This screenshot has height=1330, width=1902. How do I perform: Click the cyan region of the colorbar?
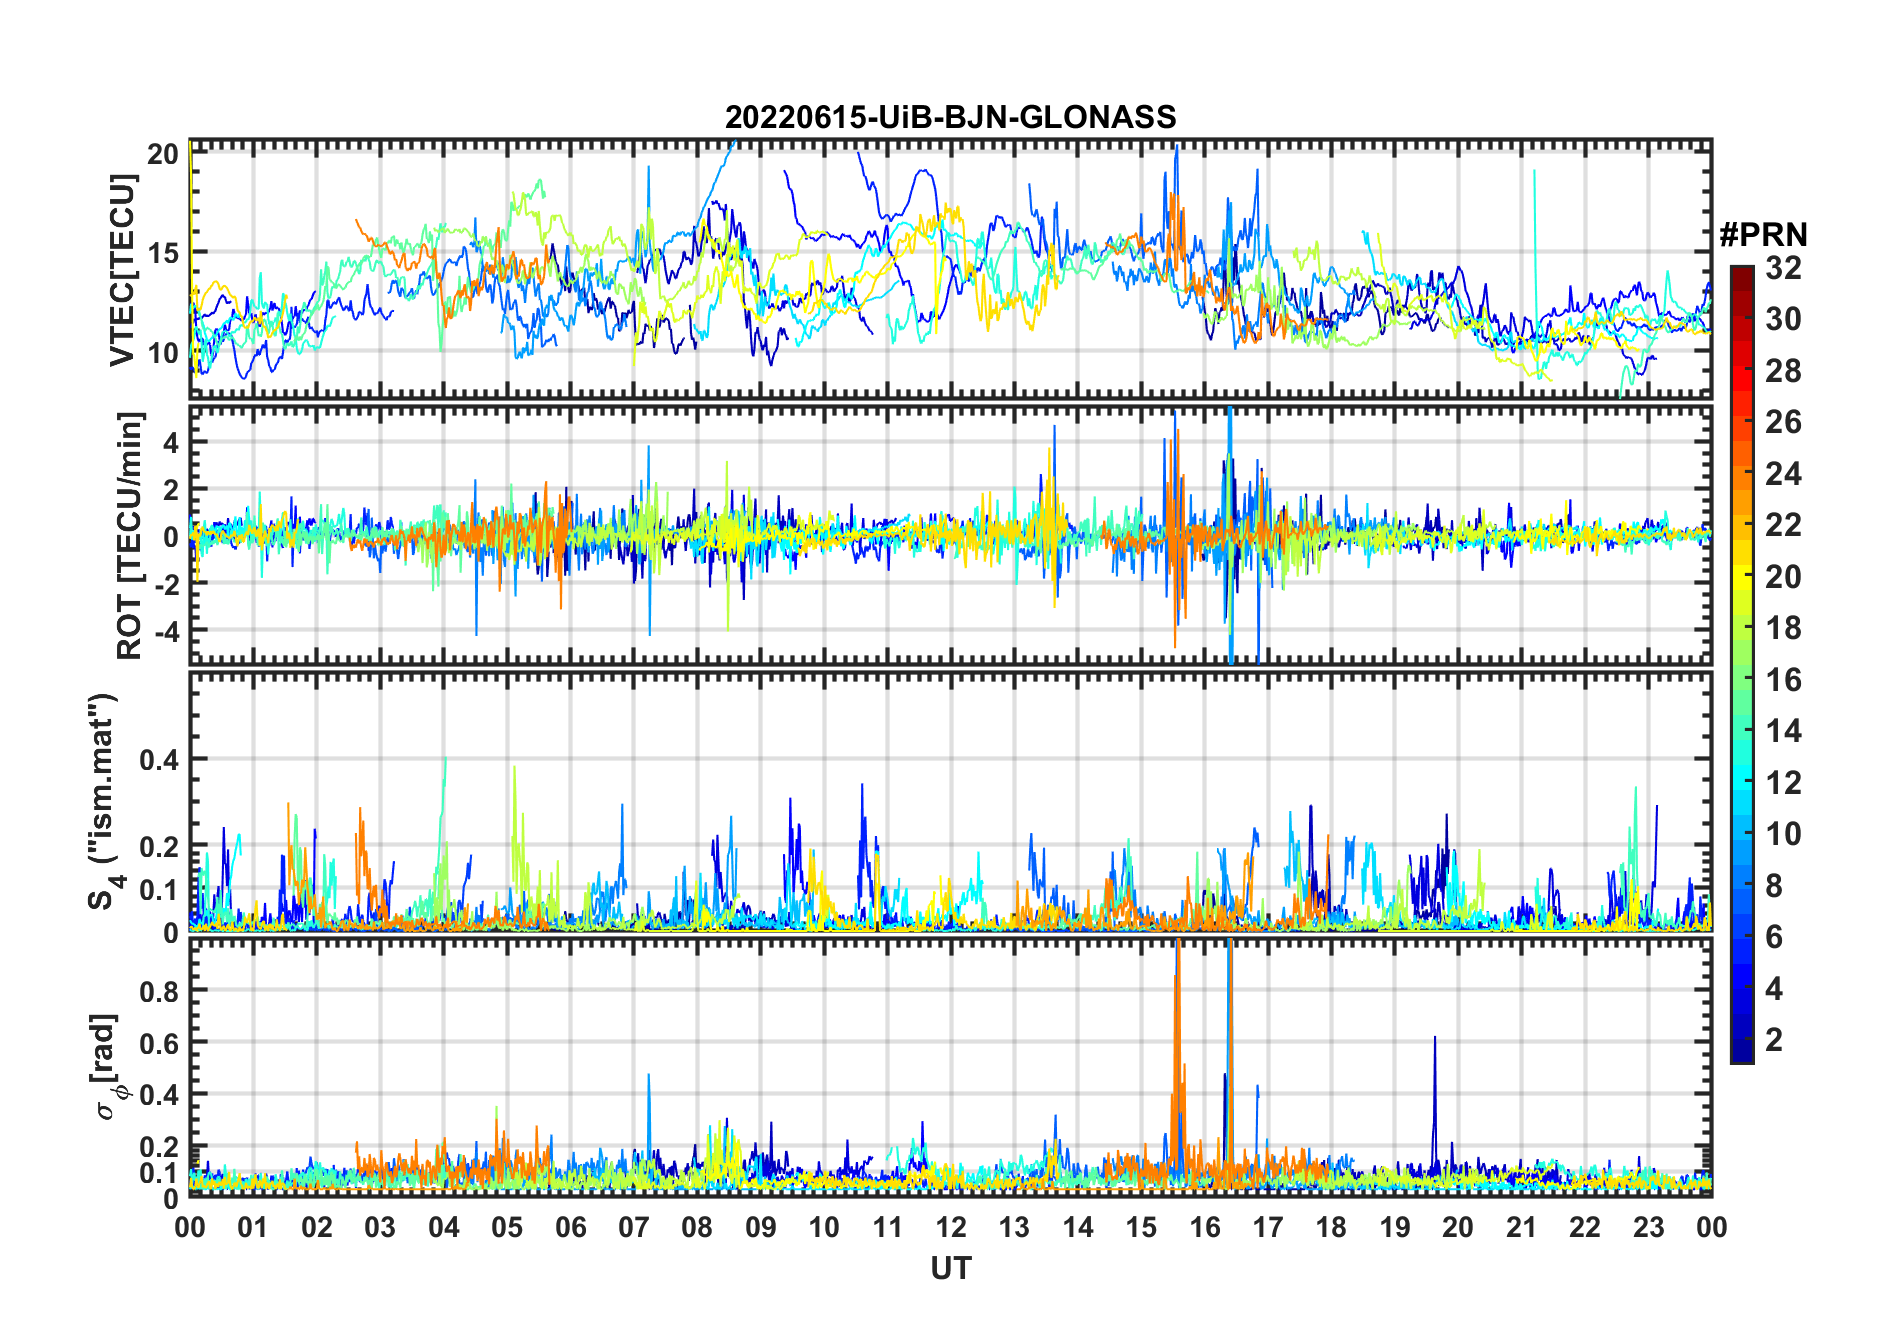coord(1741,780)
